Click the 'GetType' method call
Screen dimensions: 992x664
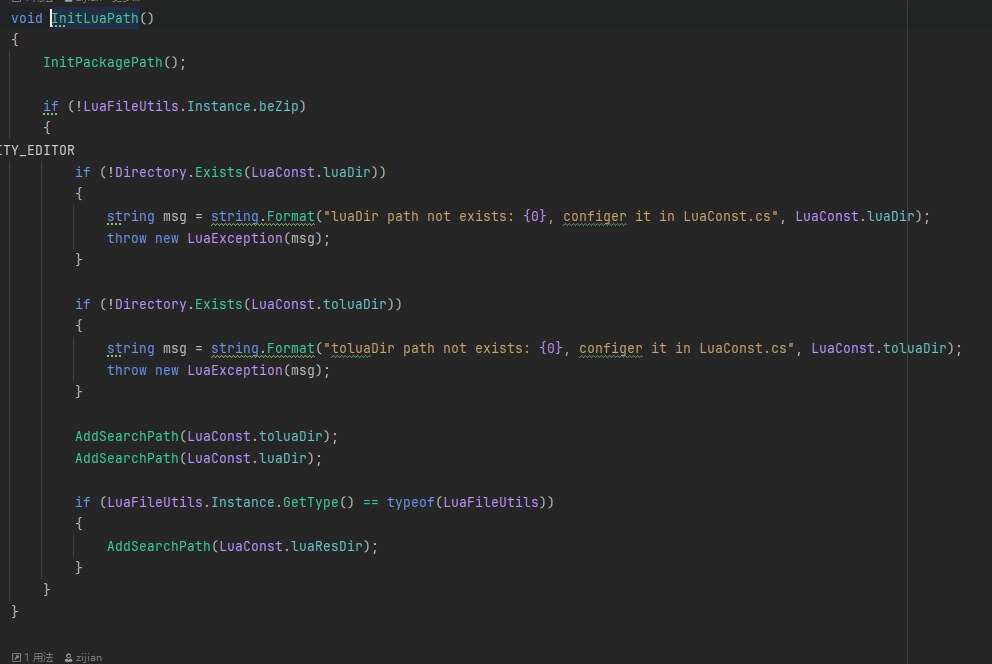pos(311,503)
